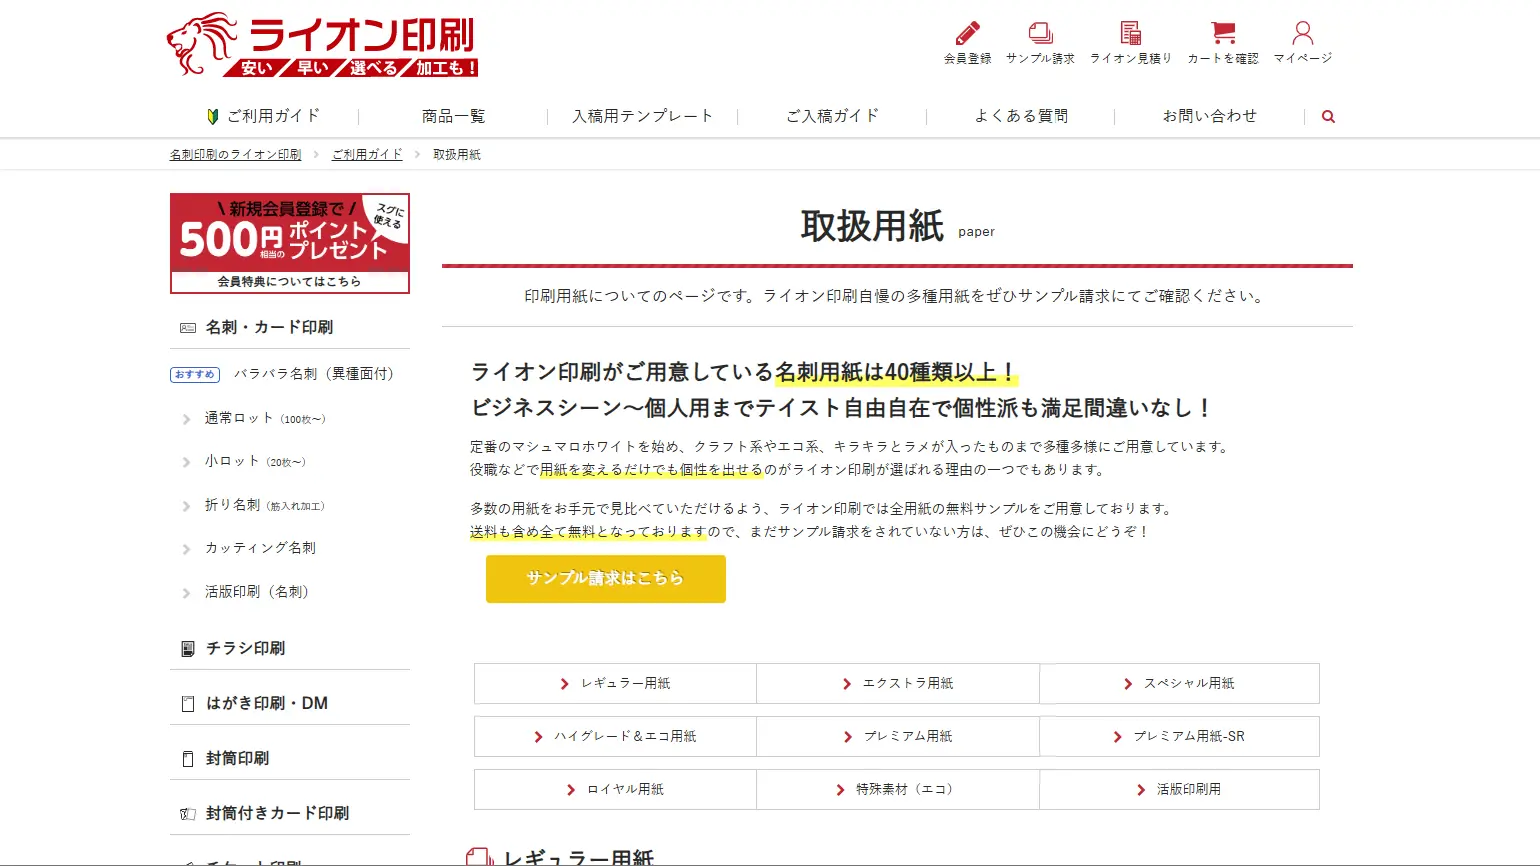1540x866 pixels.
Task: Click the flyer icon beside チラシ印刷
Action: [187, 649]
